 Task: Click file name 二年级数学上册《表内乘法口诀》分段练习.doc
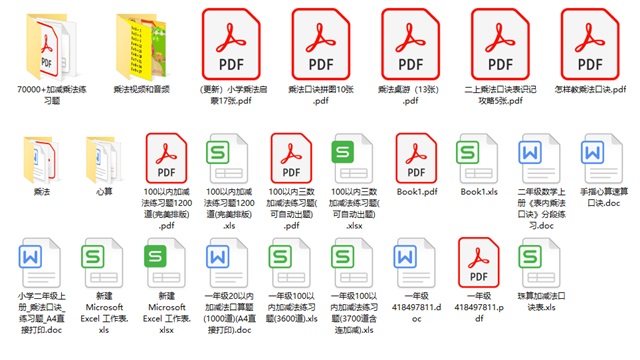coord(541,208)
